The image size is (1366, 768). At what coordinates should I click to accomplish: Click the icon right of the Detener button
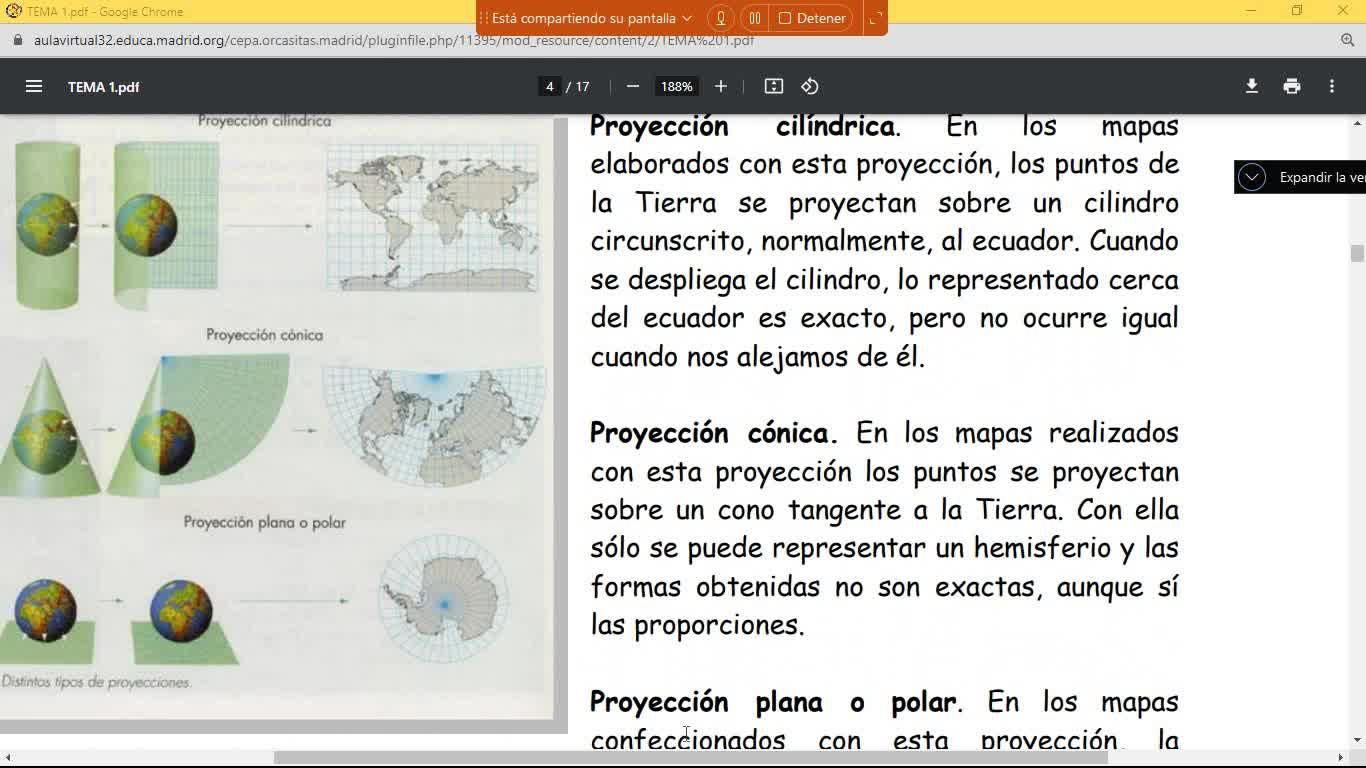click(x=875, y=18)
